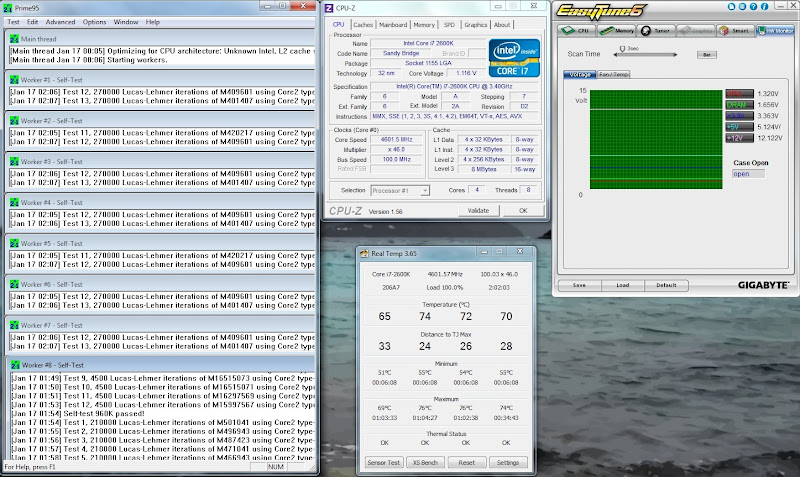Viewport: 800px width, 477px height.
Task: Open the Advanced menu in Prime95
Action: pyautogui.click(x=60, y=22)
